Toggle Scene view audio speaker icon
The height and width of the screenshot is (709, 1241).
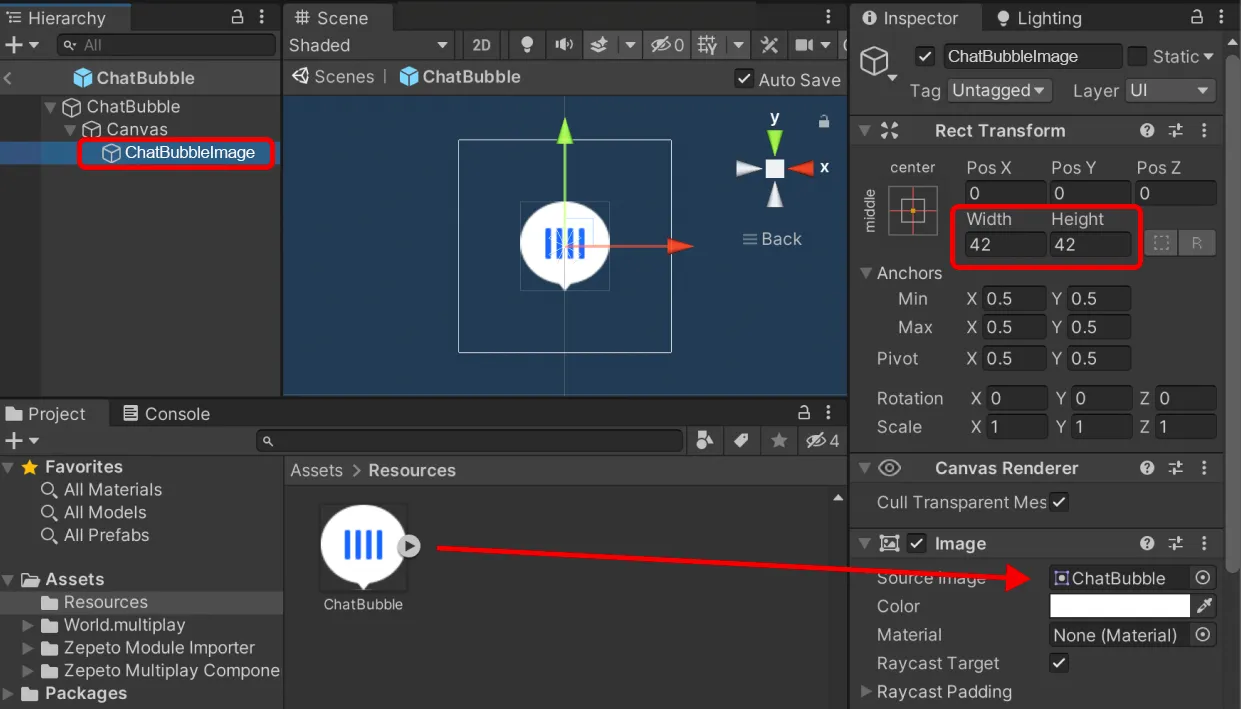click(564, 45)
